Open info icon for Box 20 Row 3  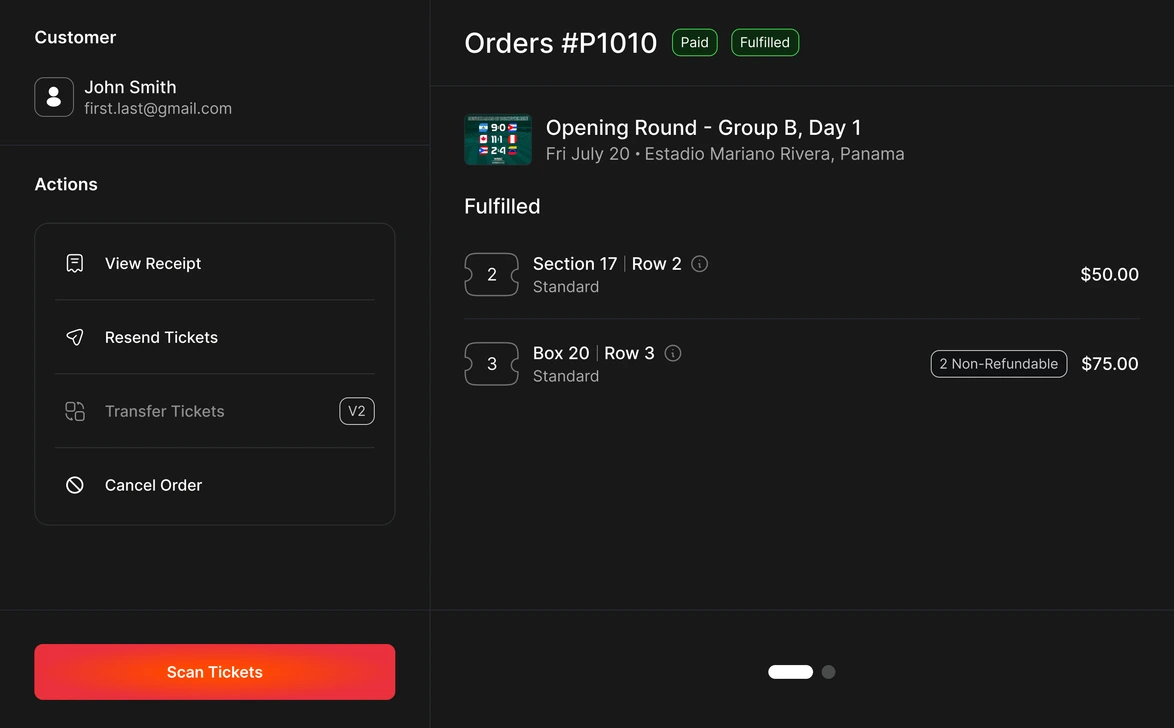pos(673,353)
